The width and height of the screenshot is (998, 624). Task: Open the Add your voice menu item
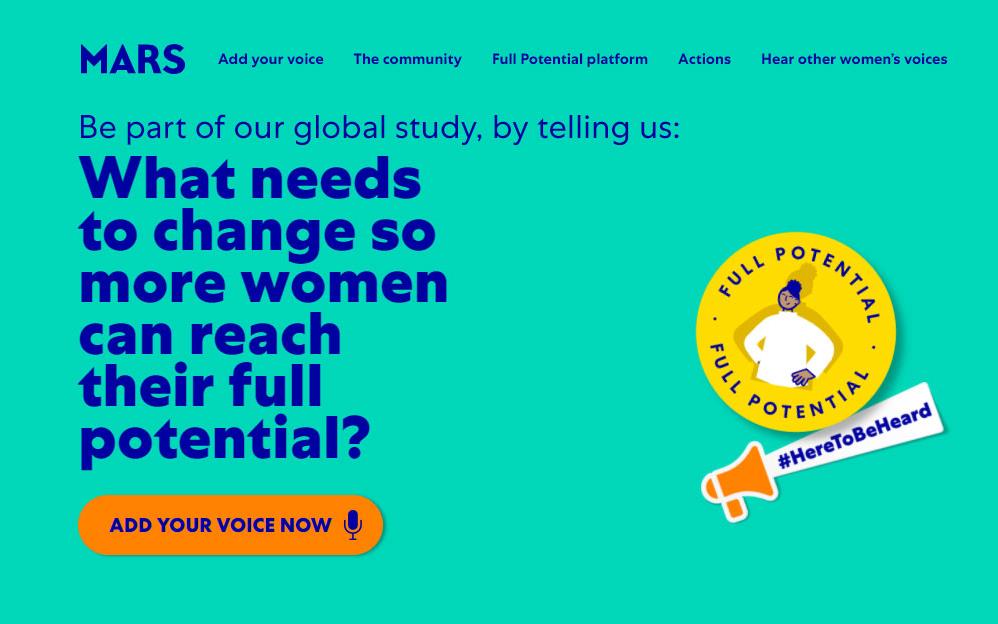coord(271,59)
